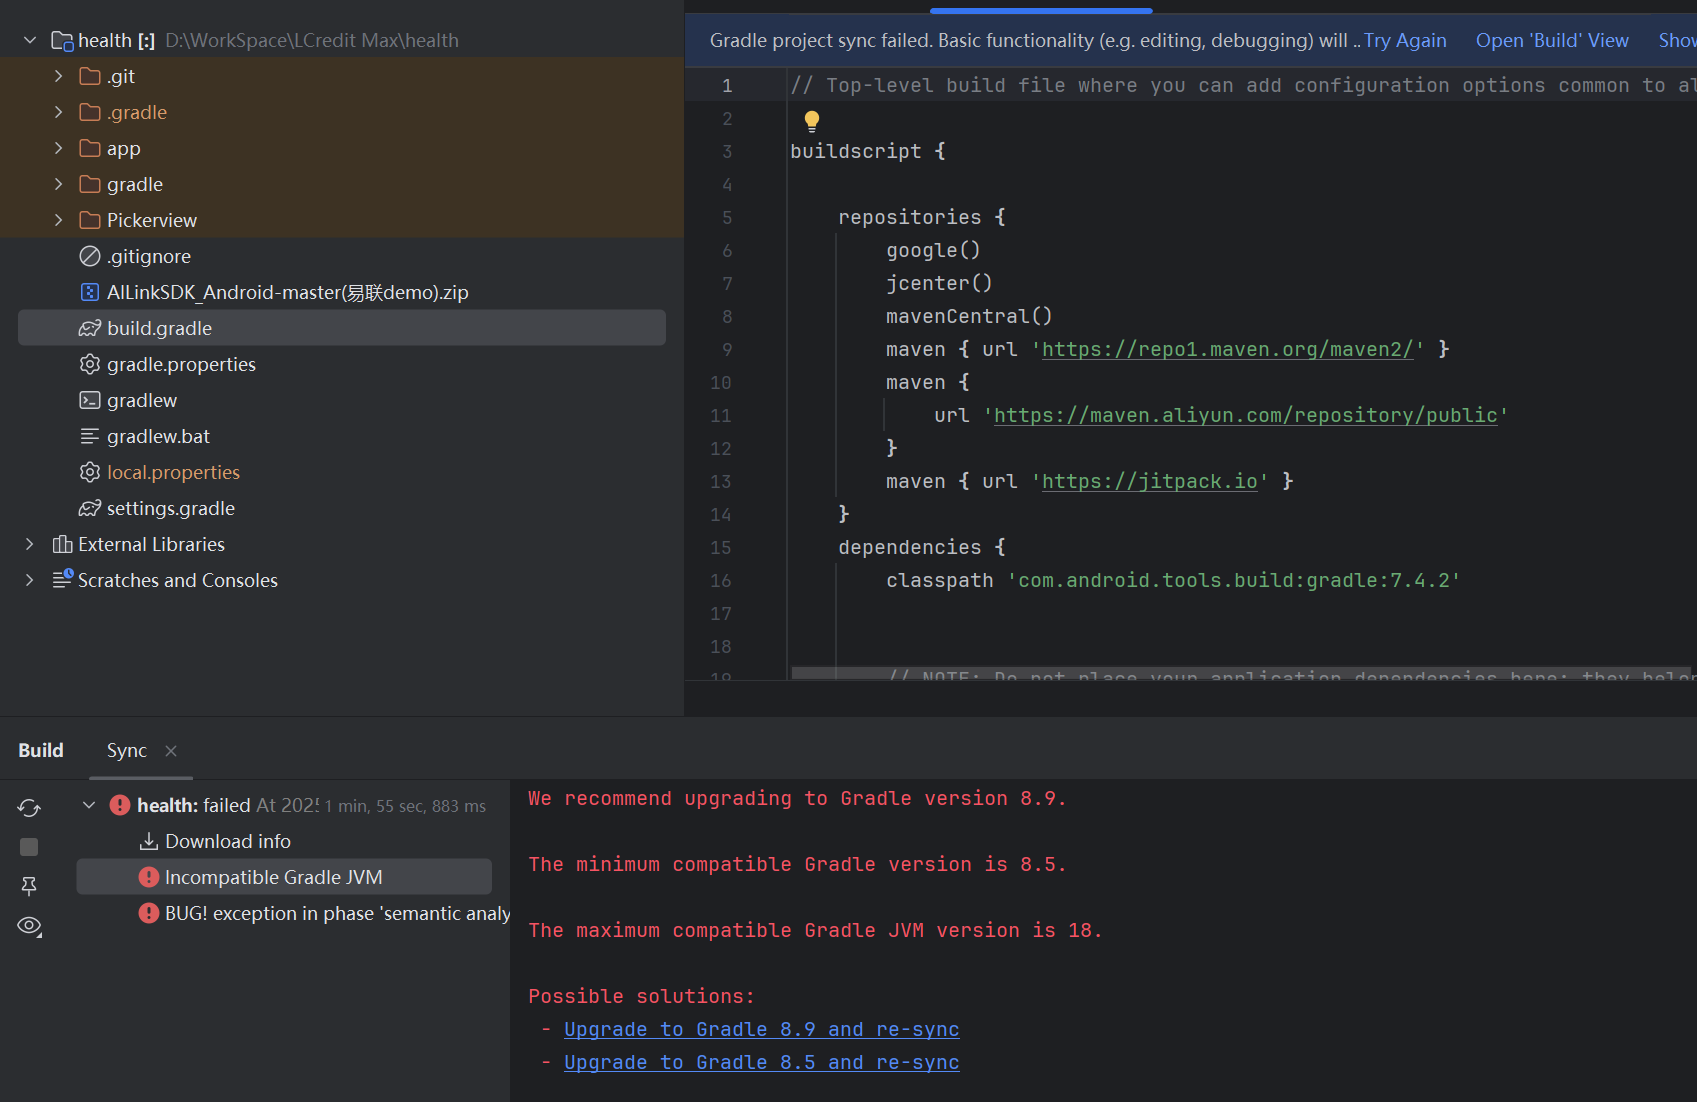Pin the Build tab with pin icon
The width and height of the screenshot is (1697, 1102).
point(29,886)
